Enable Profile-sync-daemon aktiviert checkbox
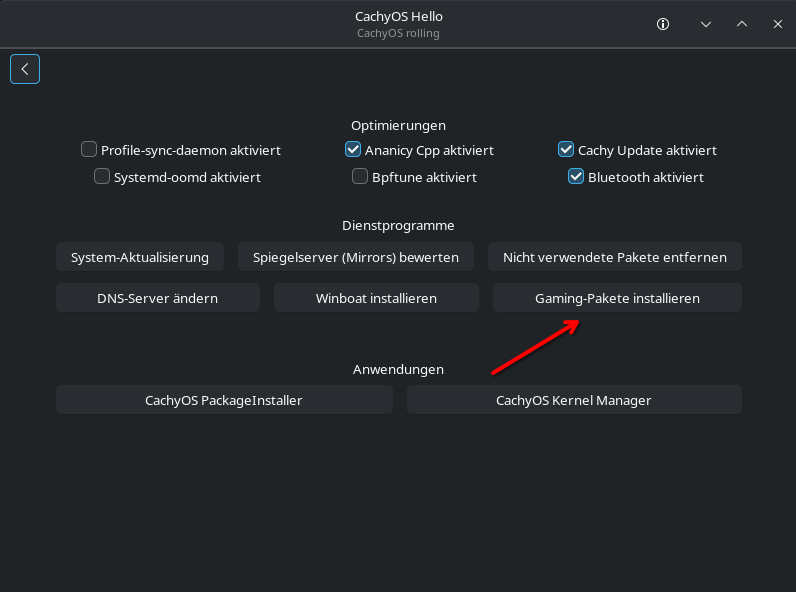This screenshot has height=592, width=796. [x=89, y=149]
